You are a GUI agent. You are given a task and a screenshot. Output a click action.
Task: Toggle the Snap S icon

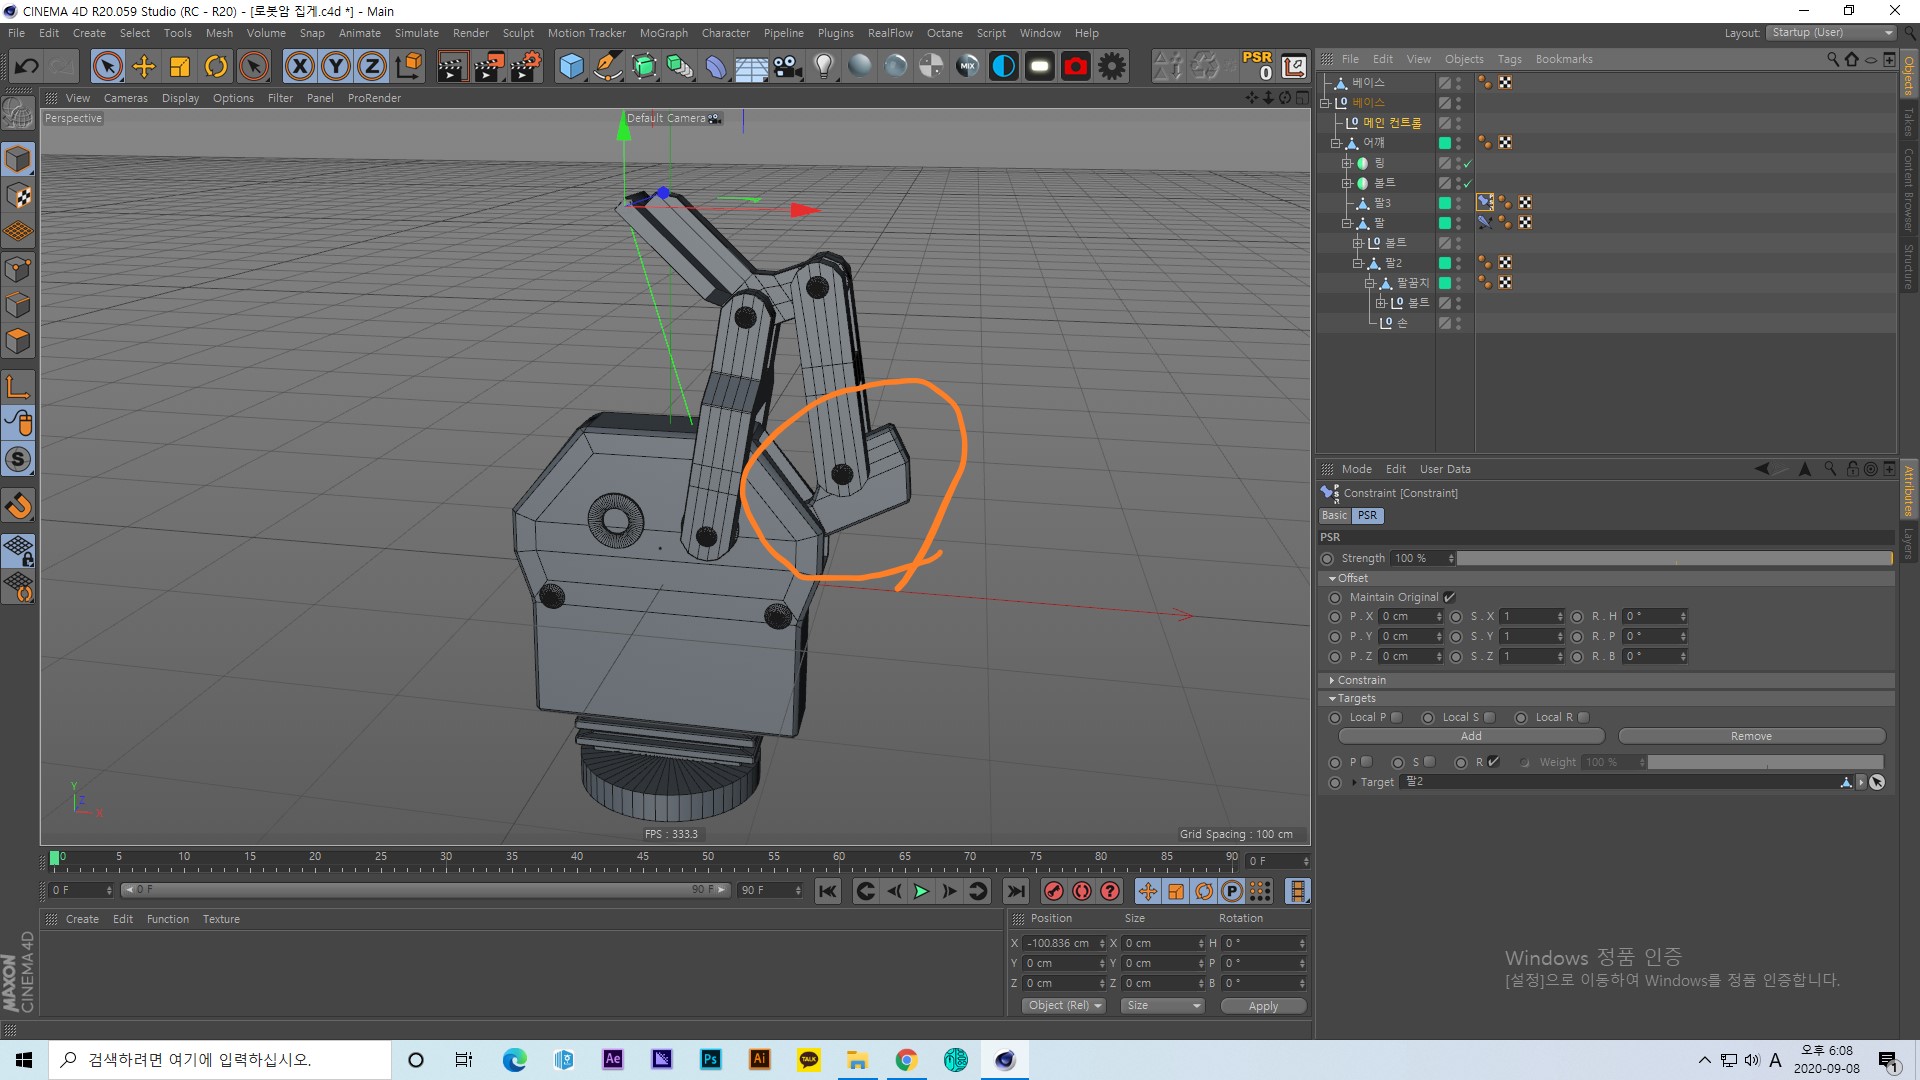18,459
